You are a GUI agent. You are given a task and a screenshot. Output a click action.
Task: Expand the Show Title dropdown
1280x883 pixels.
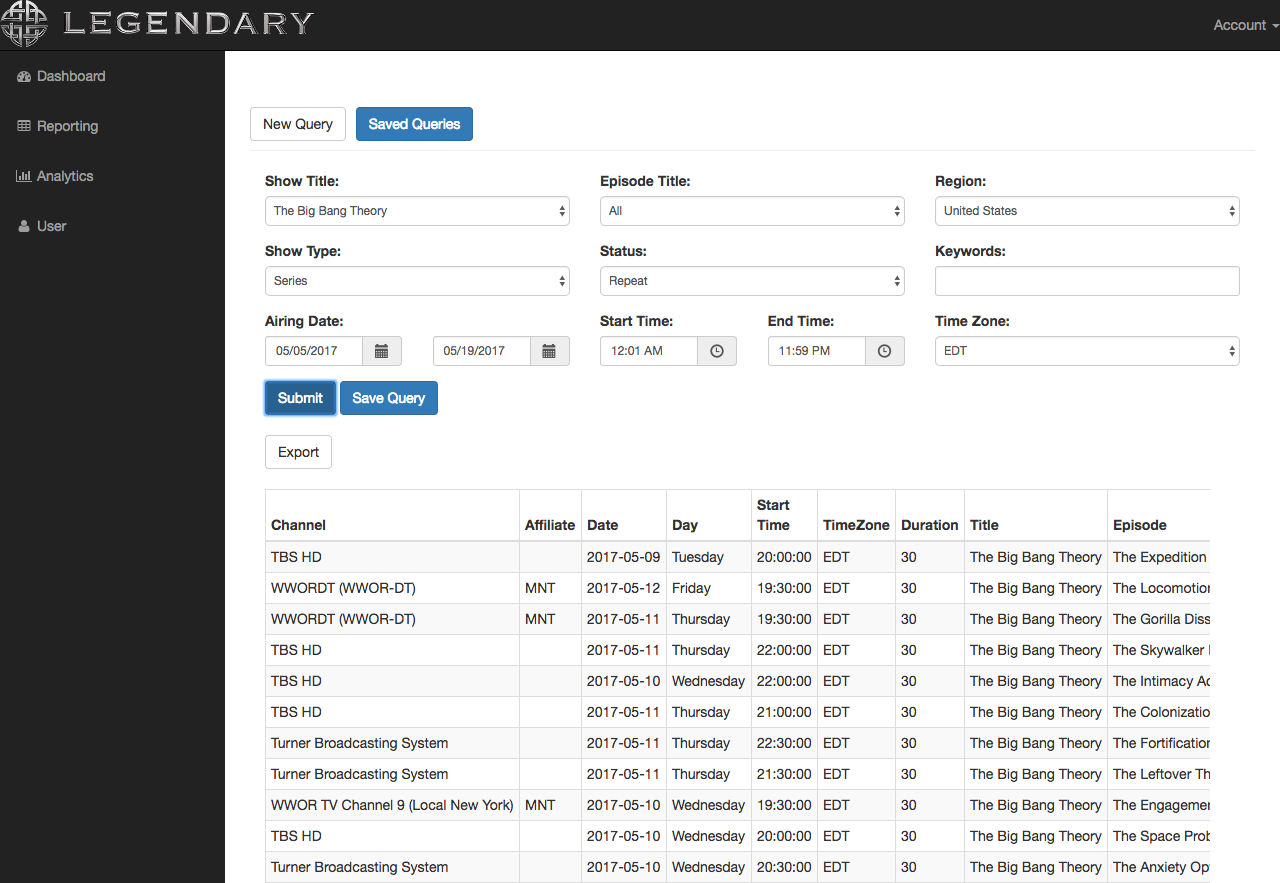(x=417, y=211)
